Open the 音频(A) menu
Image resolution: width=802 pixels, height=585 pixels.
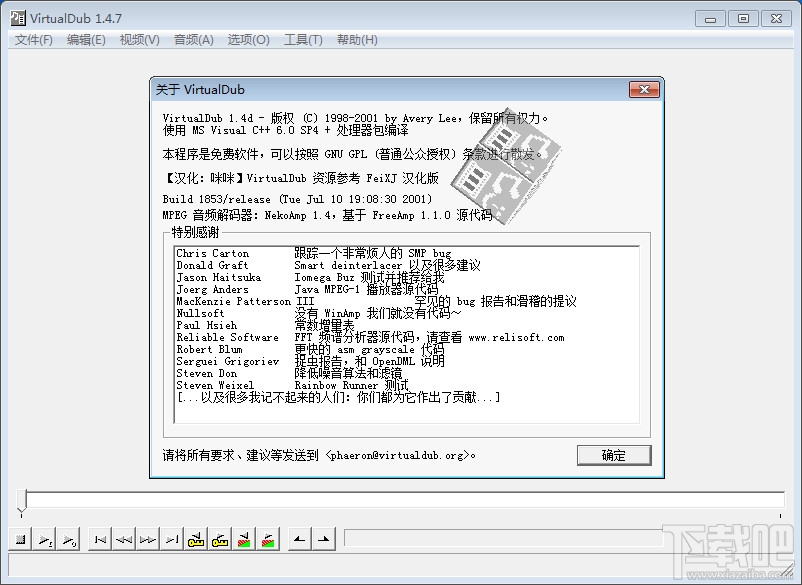193,40
